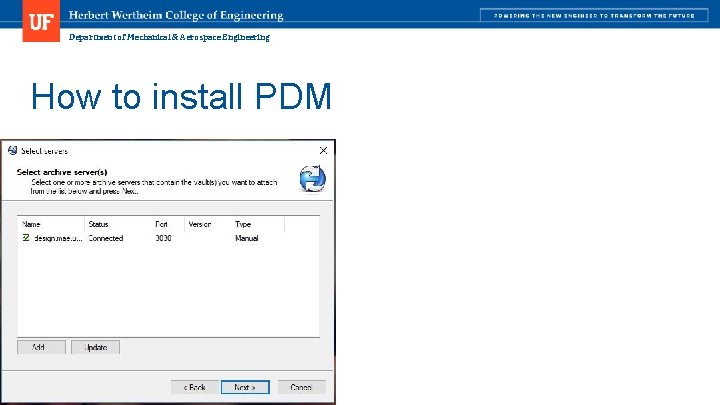Click the Select archive server(s) heading
720x405 pixels.
pos(62,172)
